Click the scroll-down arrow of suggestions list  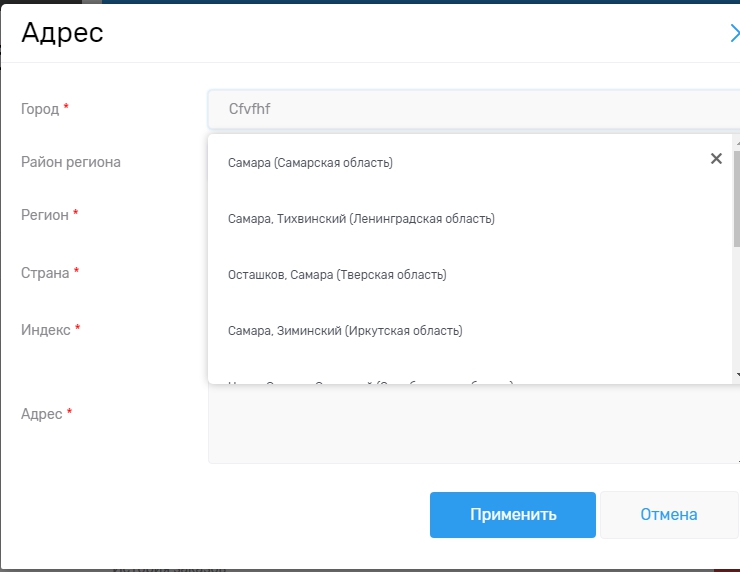[737, 375]
